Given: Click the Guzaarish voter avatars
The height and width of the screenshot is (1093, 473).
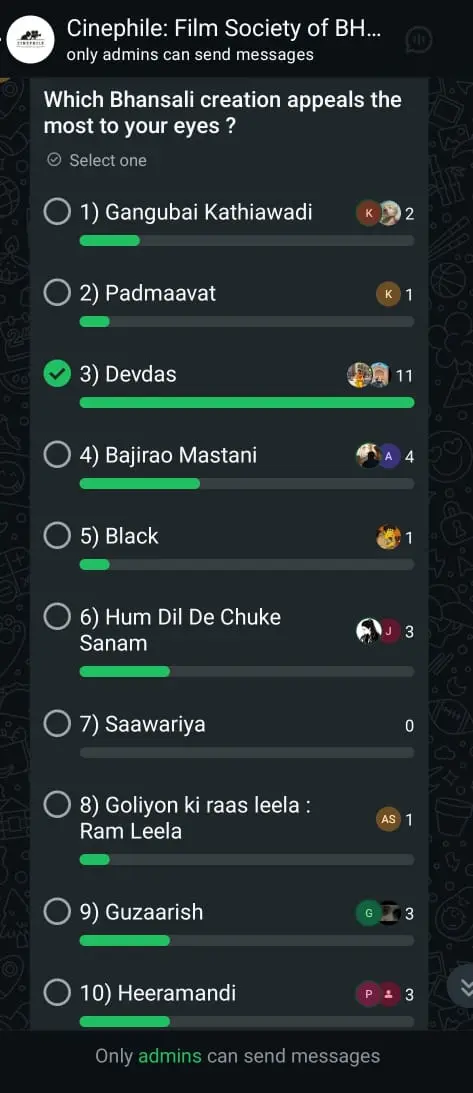Looking at the screenshot, I should pyautogui.click(x=379, y=912).
